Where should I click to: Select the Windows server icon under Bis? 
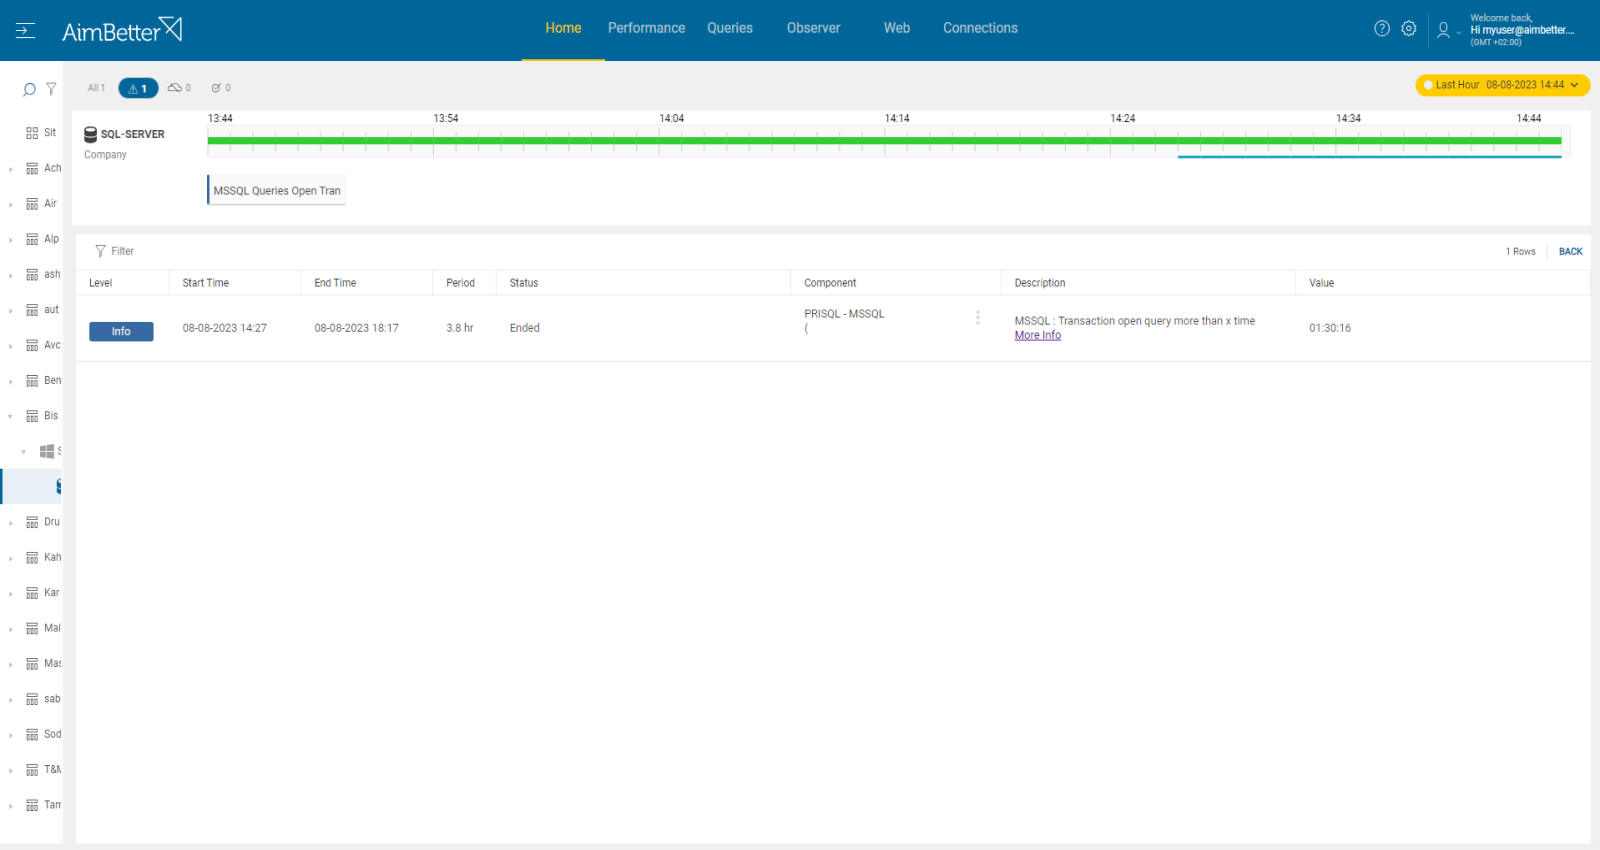click(47, 452)
